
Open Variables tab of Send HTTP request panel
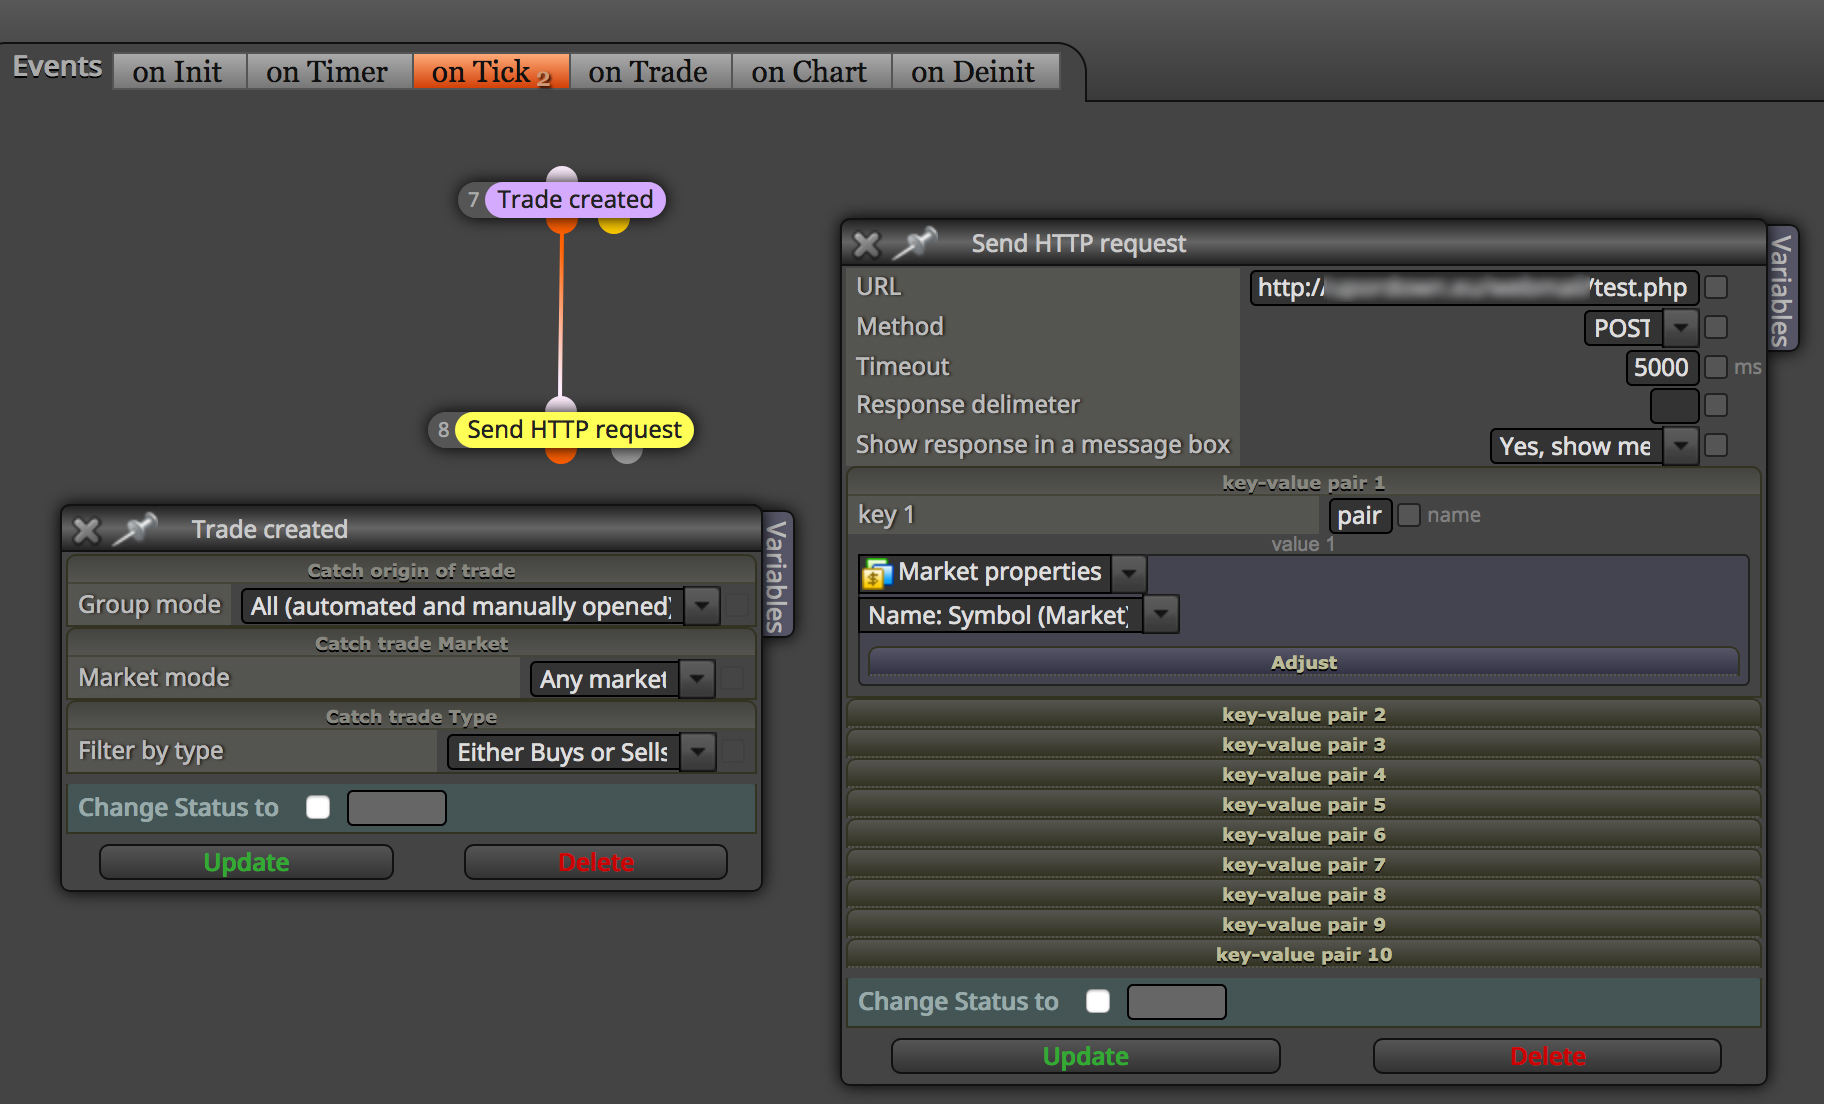click(1781, 290)
